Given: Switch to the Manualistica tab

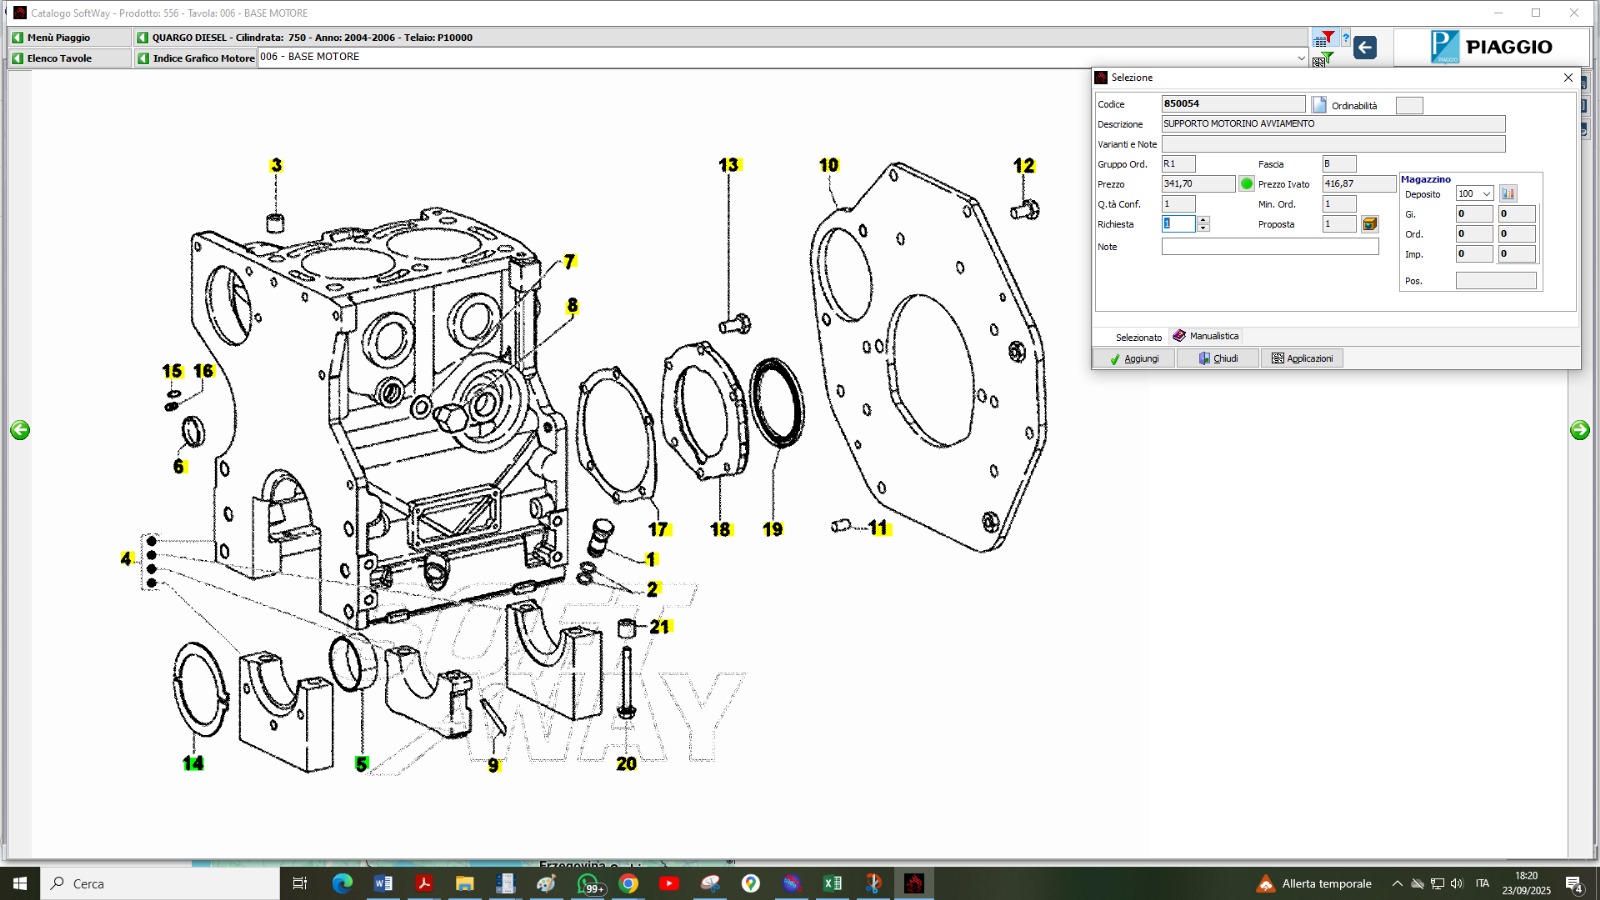Looking at the screenshot, I should pos(1206,336).
